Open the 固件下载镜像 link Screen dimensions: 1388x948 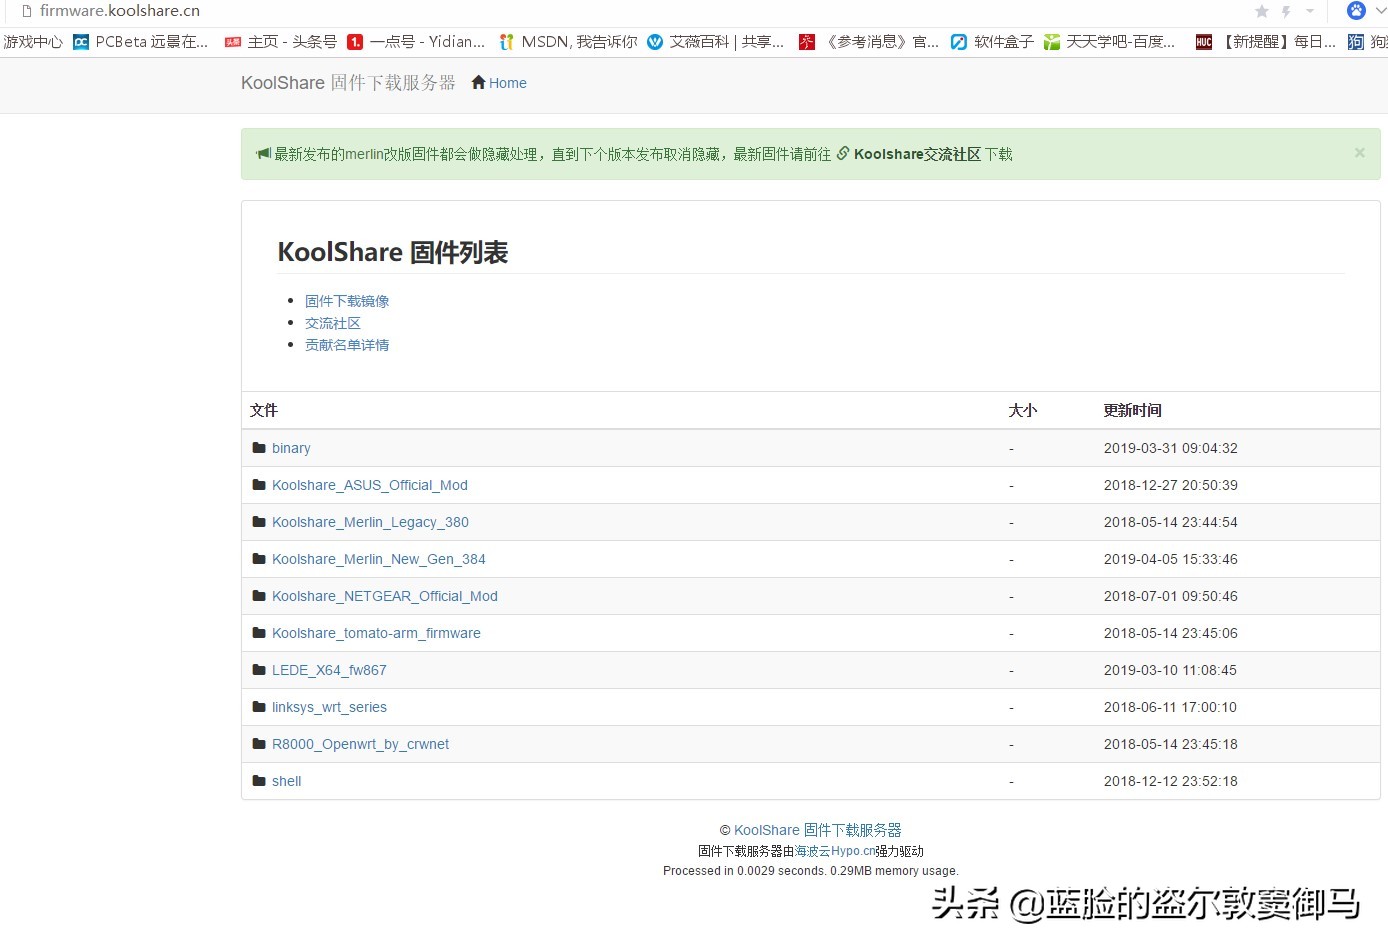click(347, 301)
